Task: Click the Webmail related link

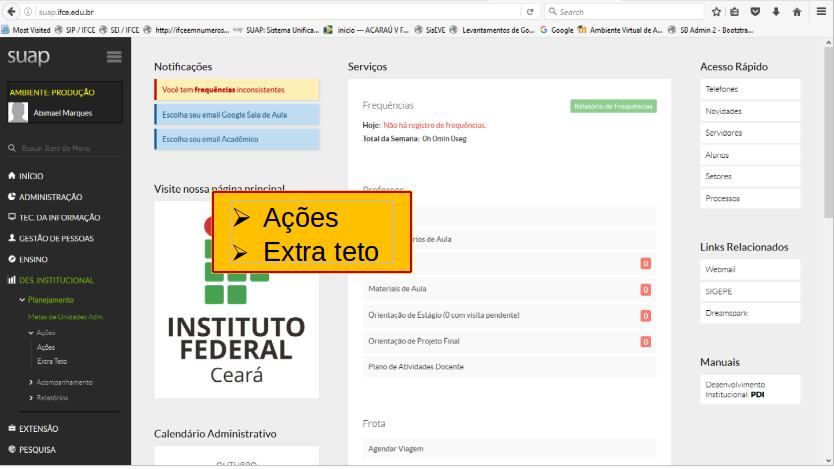Action: click(x=719, y=269)
